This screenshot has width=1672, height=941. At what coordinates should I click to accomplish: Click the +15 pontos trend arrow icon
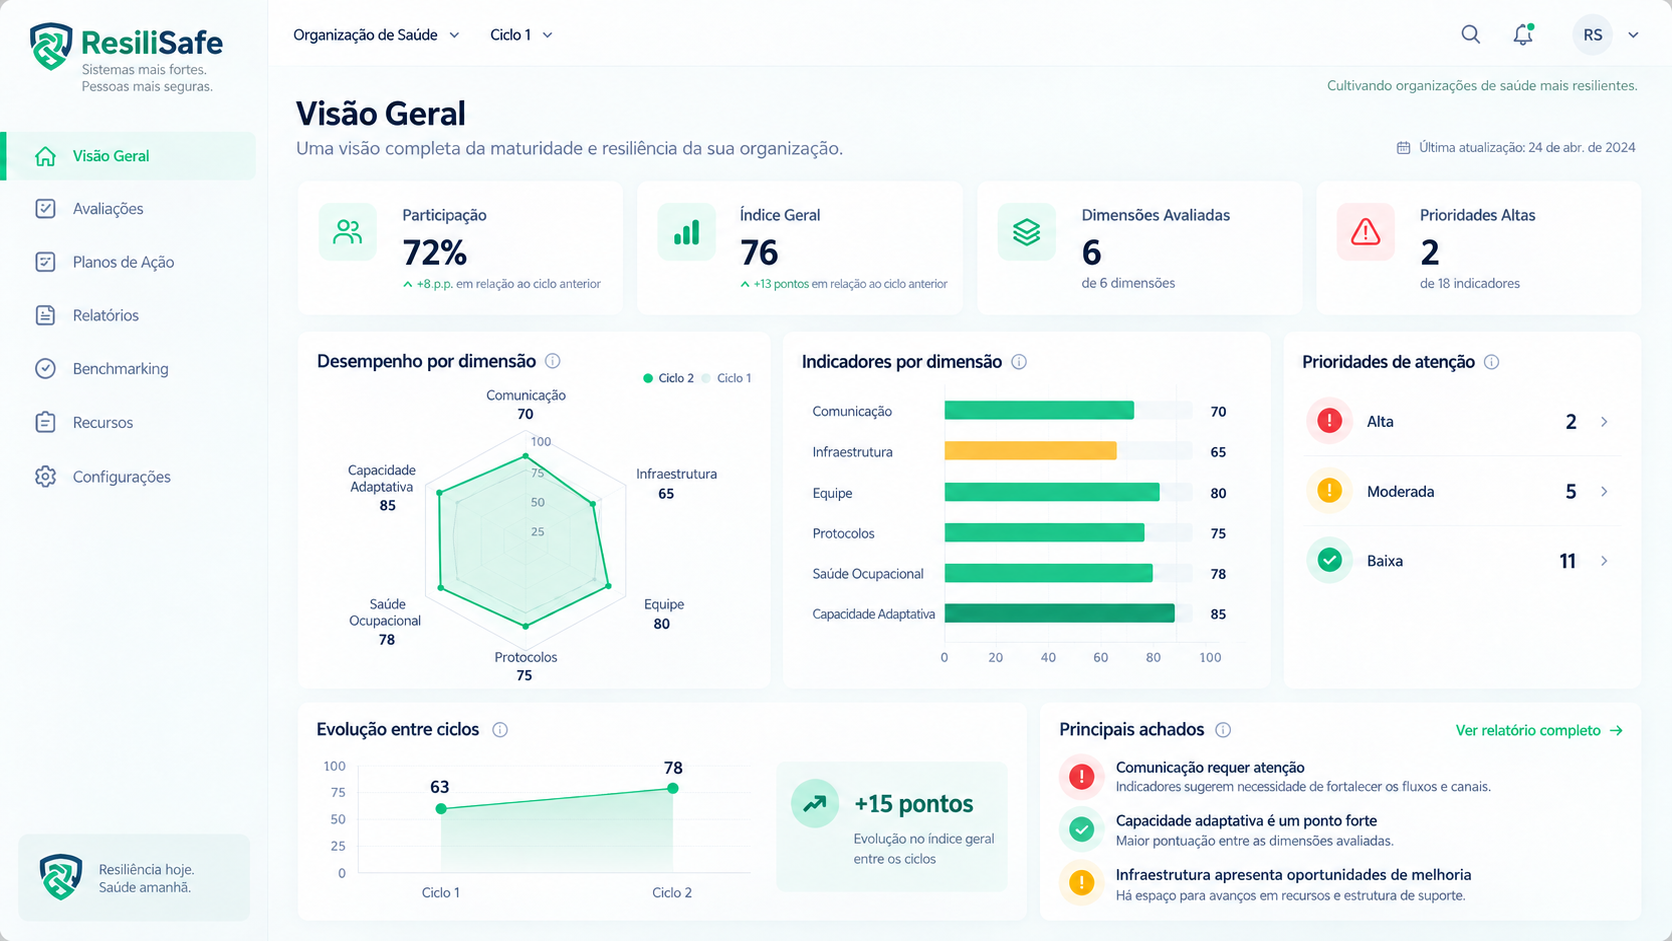coord(815,803)
